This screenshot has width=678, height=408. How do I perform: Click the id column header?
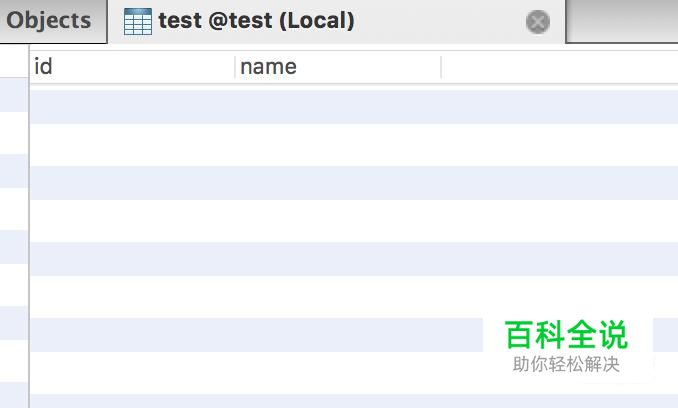(130, 67)
